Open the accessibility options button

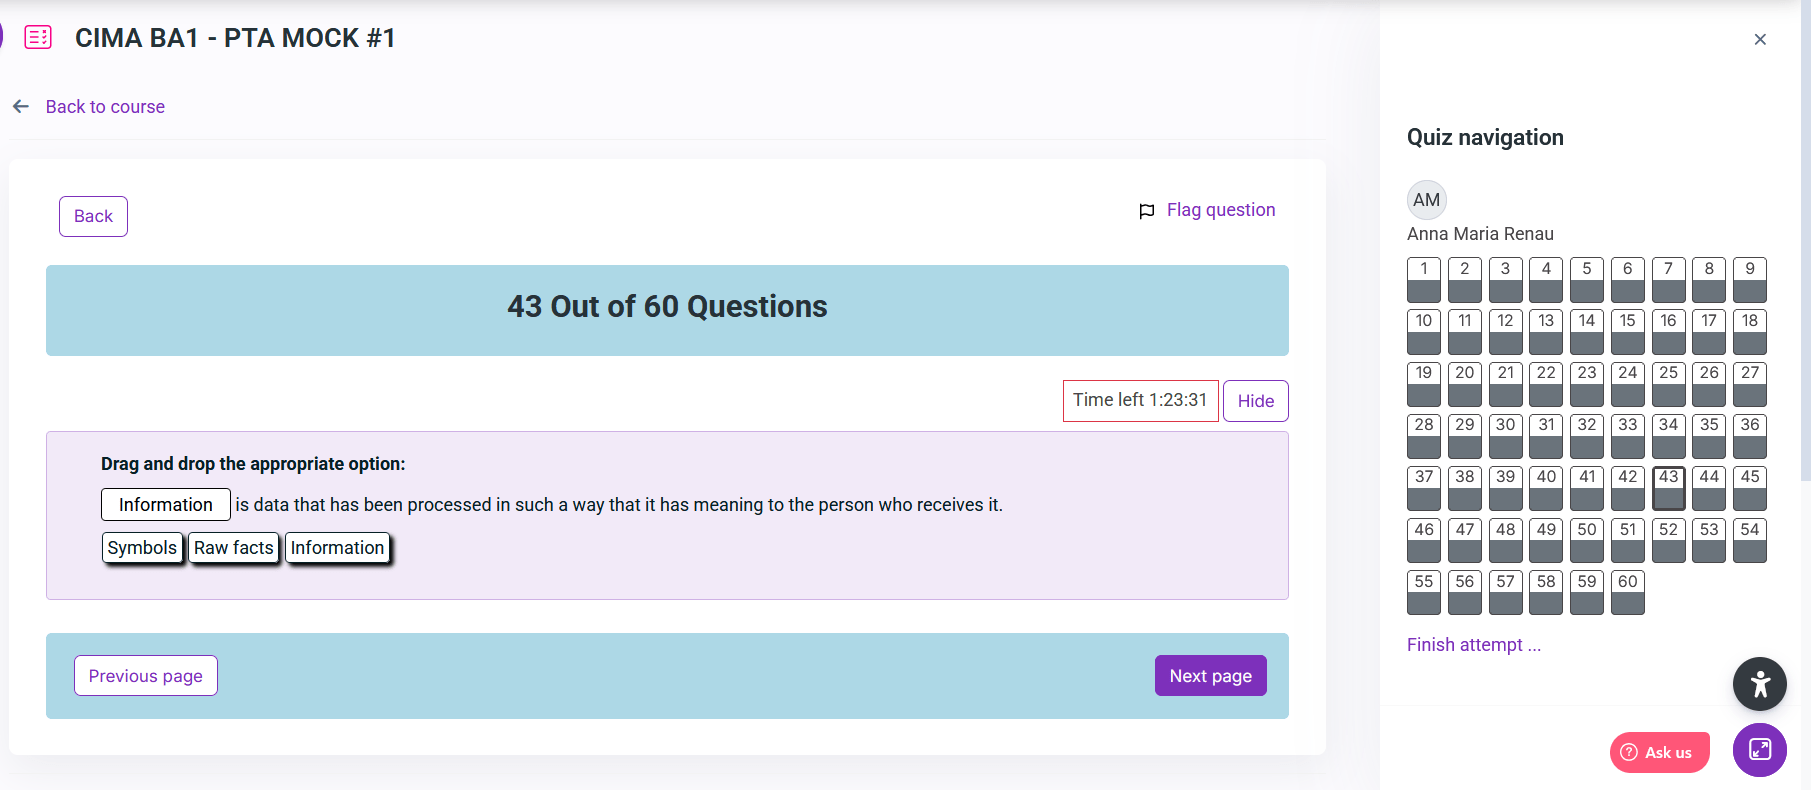(x=1759, y=684)
